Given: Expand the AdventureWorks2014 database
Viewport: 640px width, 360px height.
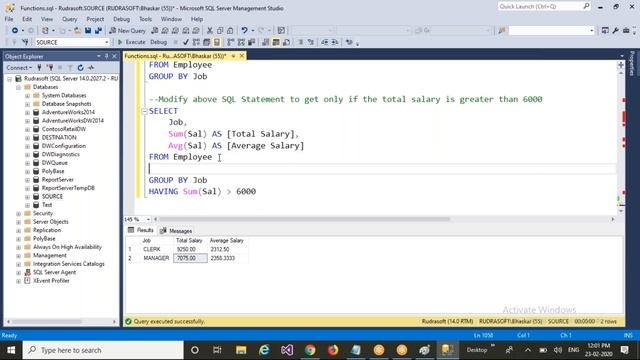Looking at the screenshot, I should (27, 112).
